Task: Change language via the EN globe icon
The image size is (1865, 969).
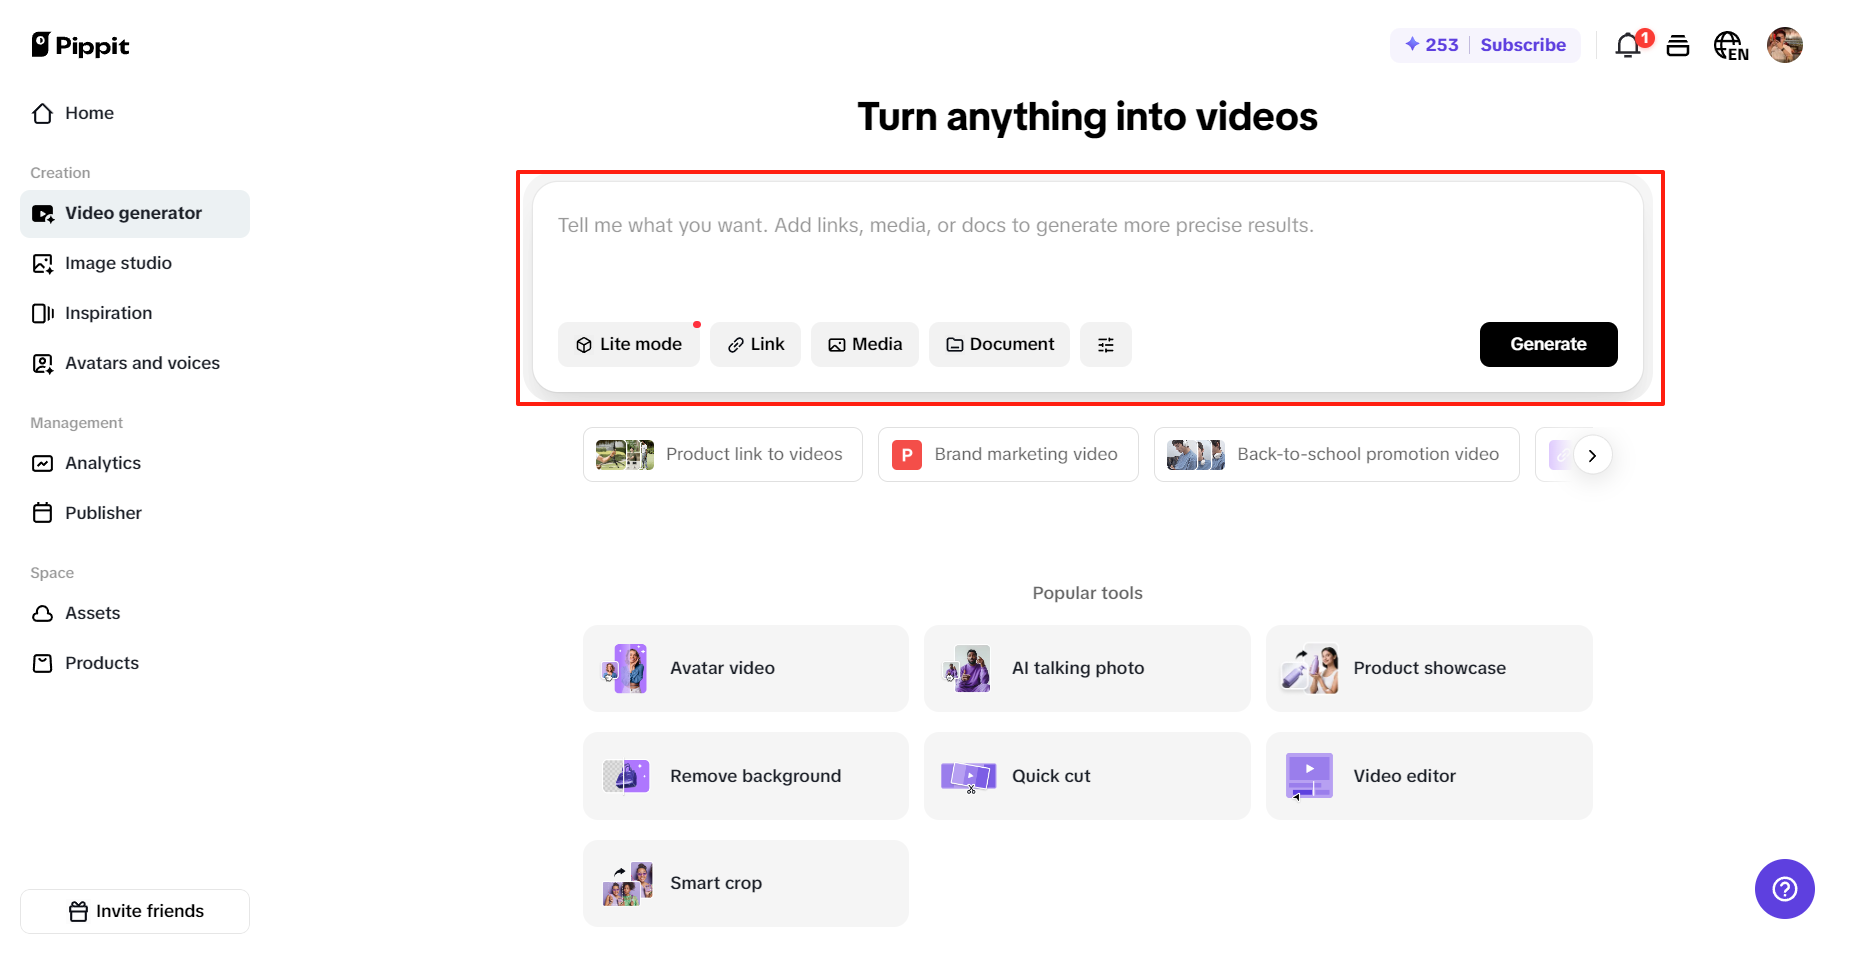Action: 1731,45
